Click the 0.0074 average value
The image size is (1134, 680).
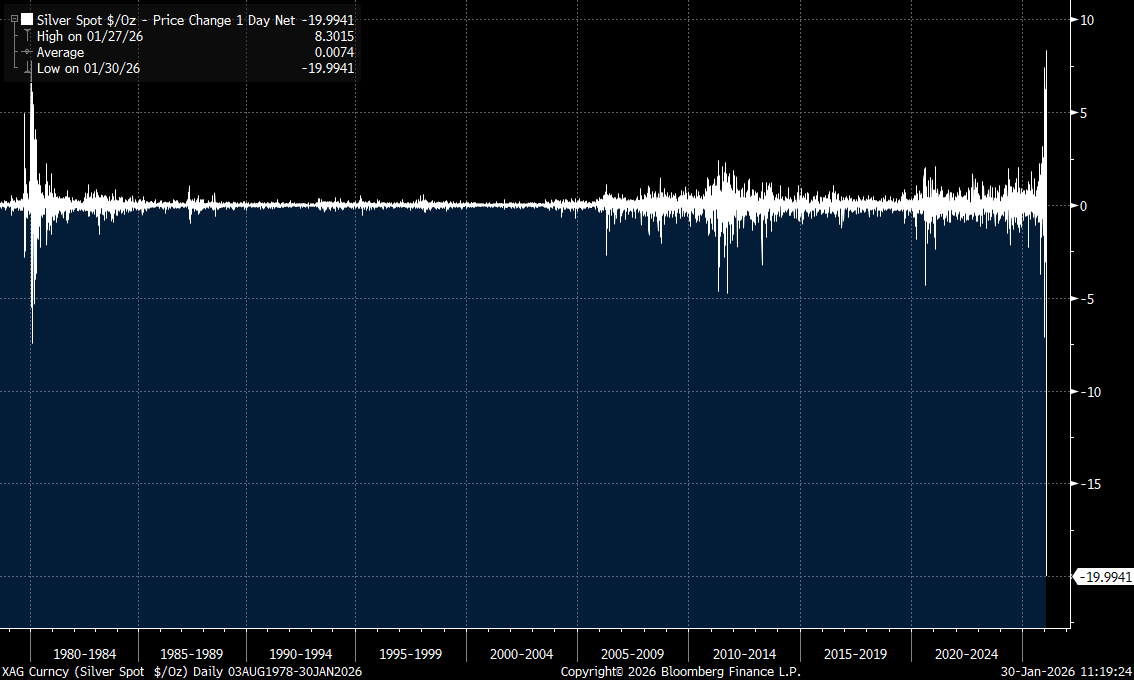pos(334,52)
